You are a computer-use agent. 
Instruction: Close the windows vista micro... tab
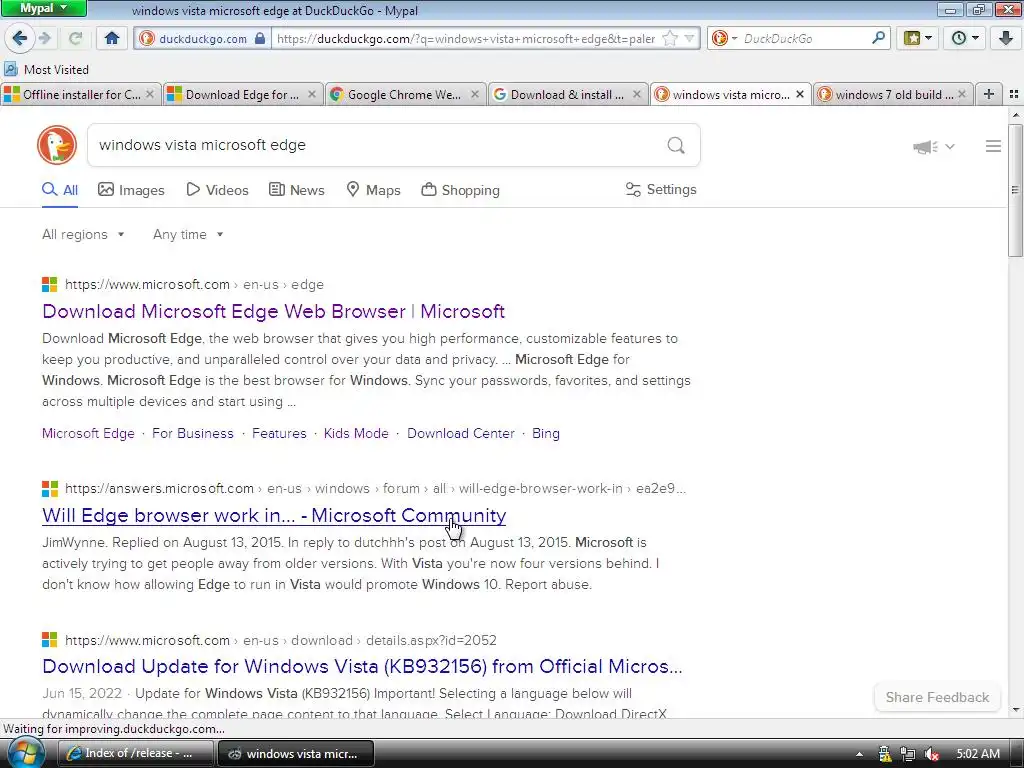click(x=799, y=95)
